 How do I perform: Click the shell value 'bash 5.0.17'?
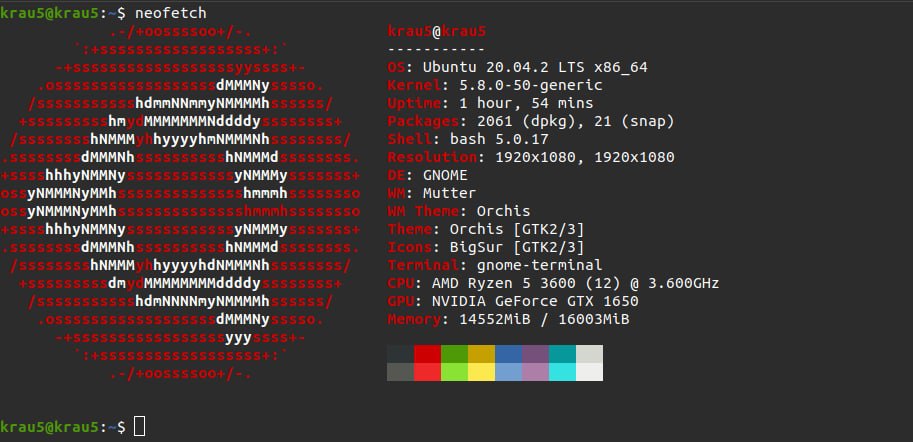coord(500,140)
